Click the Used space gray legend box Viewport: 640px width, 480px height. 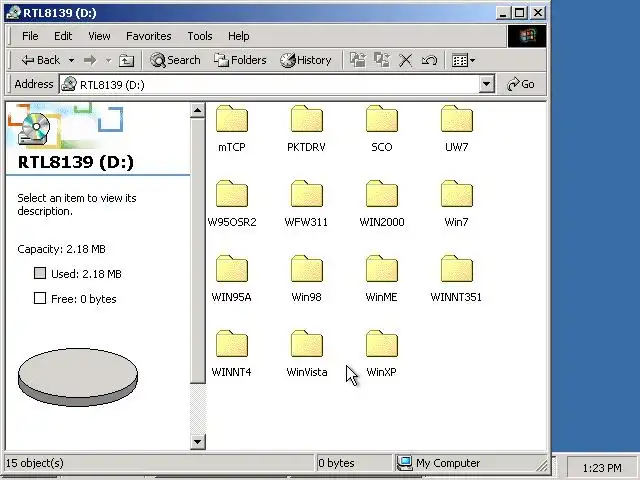click(x=40, y=273)
